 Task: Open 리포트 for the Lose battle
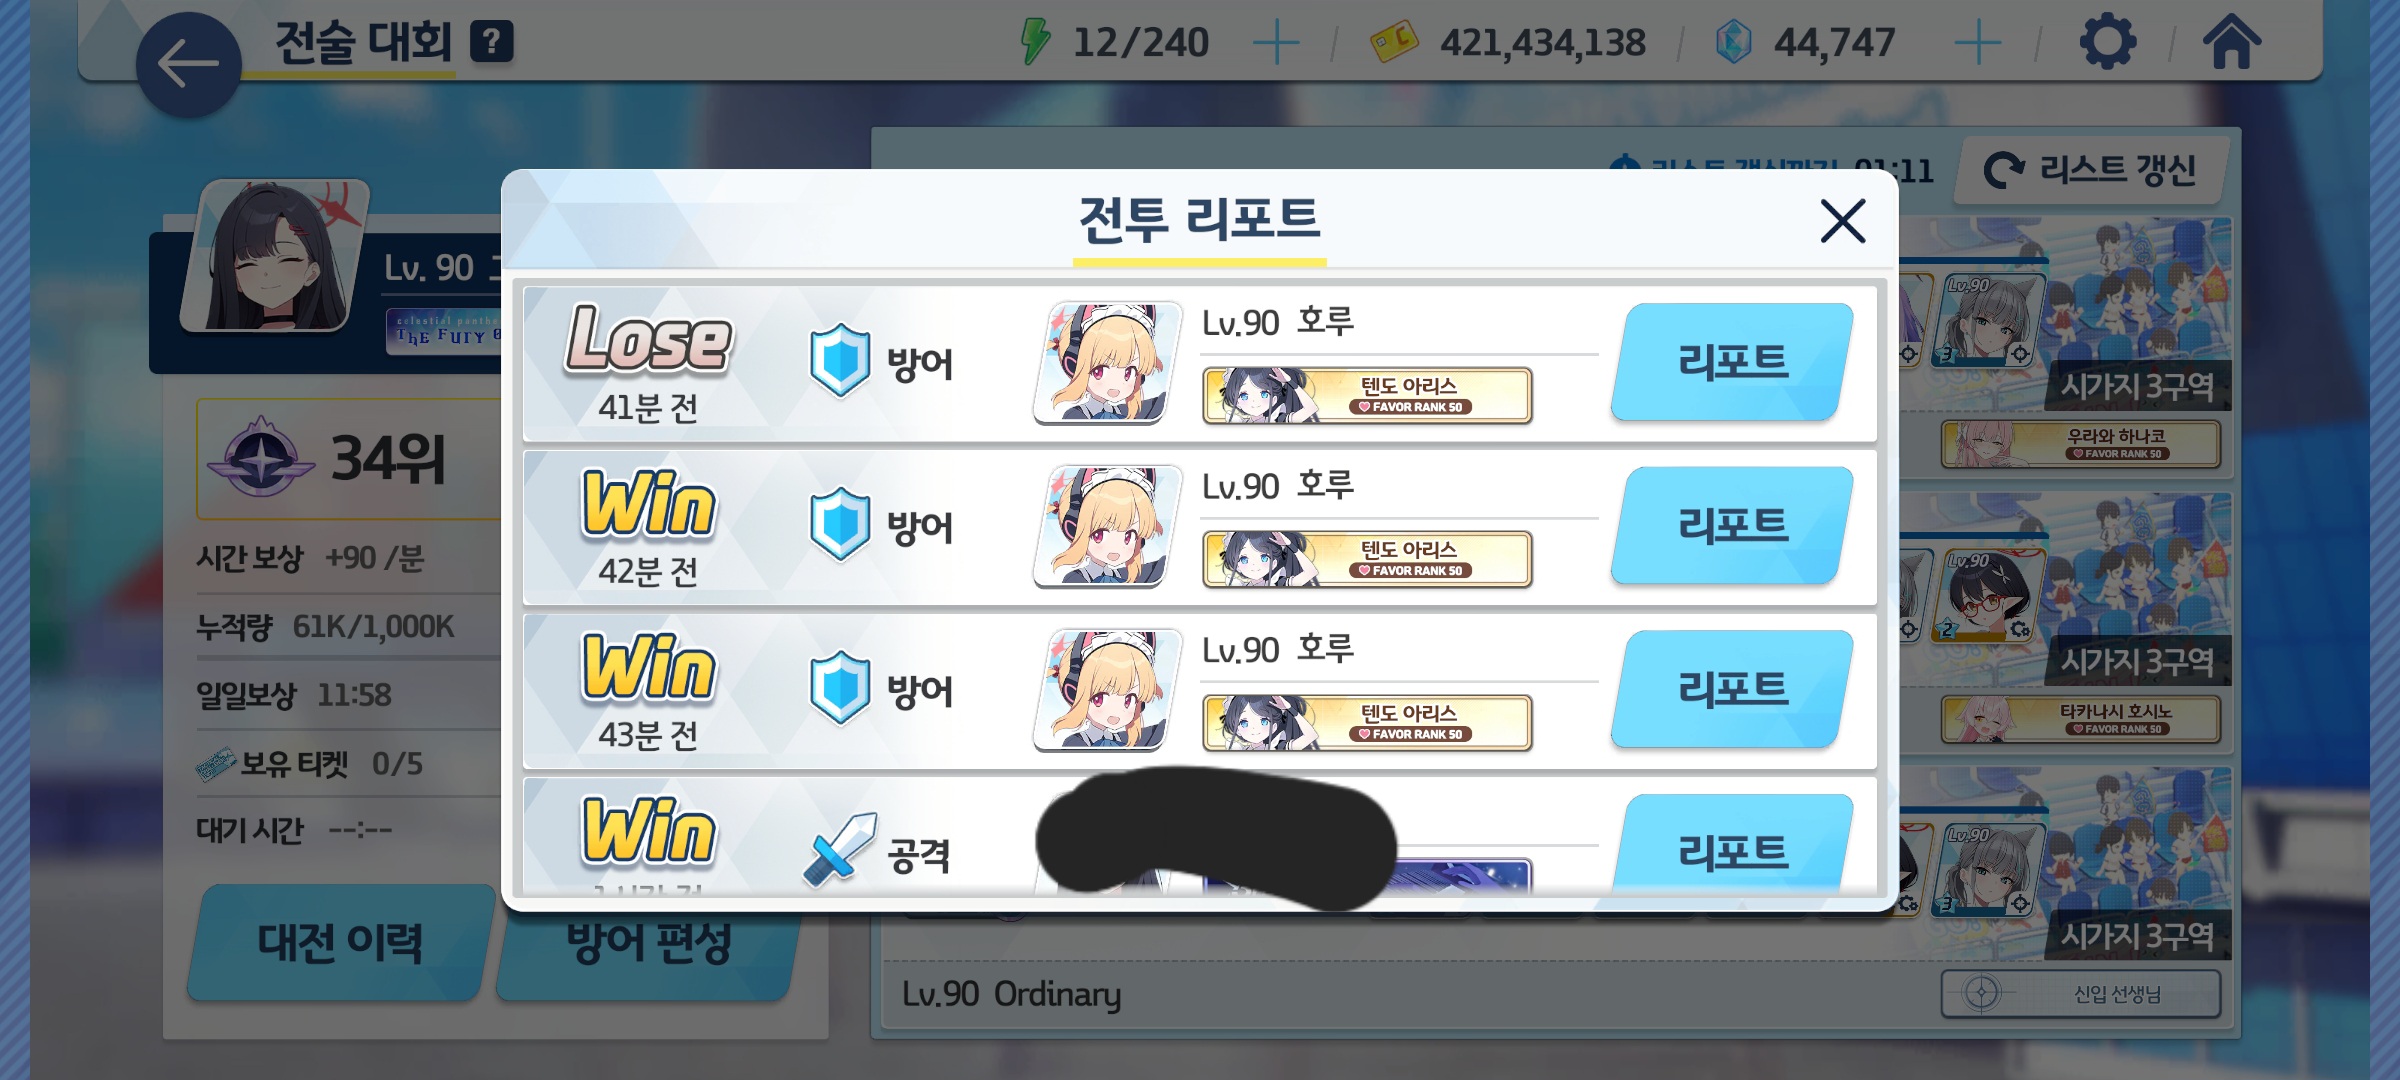(1733, 362)
